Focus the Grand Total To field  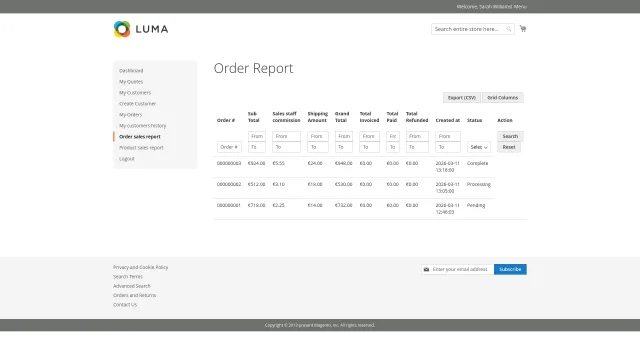[x=344, y=147]
